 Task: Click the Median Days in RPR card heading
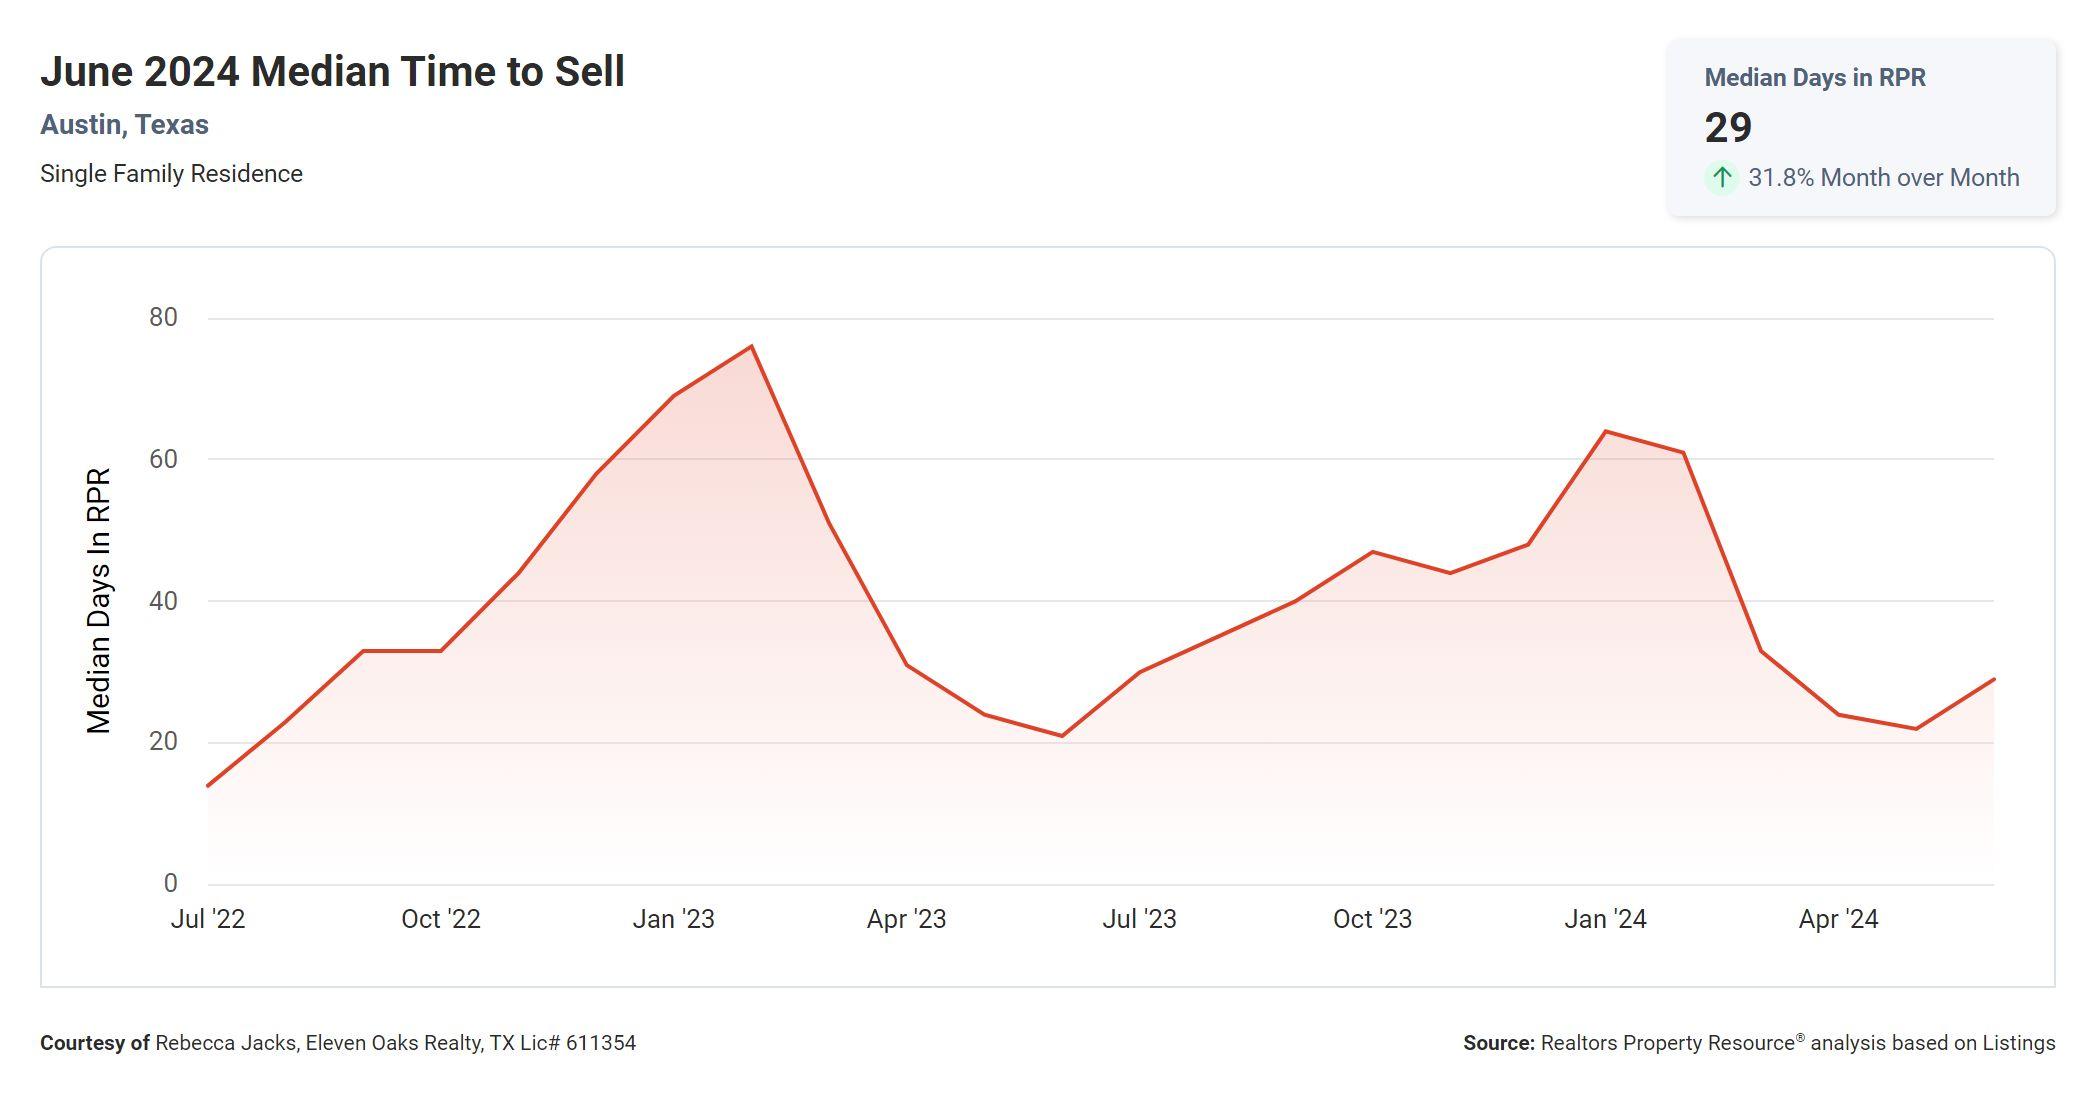pyautogui.click(x=1814, y=78)
